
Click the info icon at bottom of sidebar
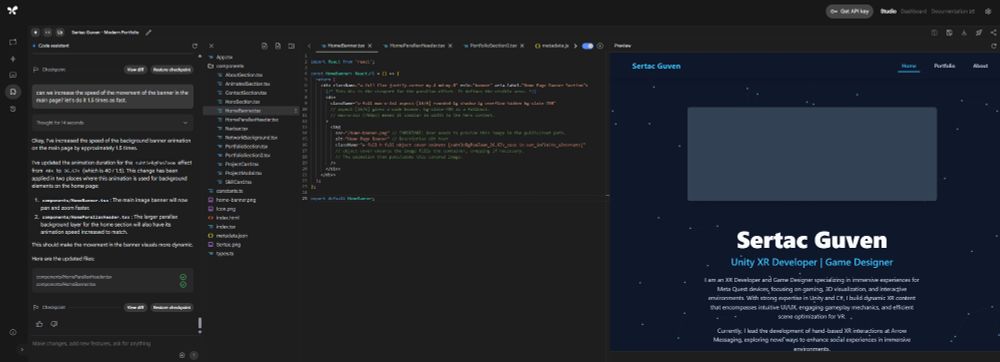(x=13, y=332)
